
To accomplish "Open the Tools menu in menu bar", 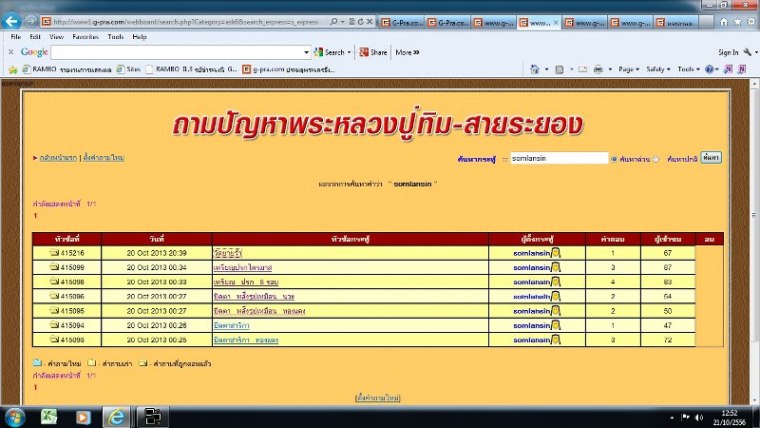I will click(116, 36).
